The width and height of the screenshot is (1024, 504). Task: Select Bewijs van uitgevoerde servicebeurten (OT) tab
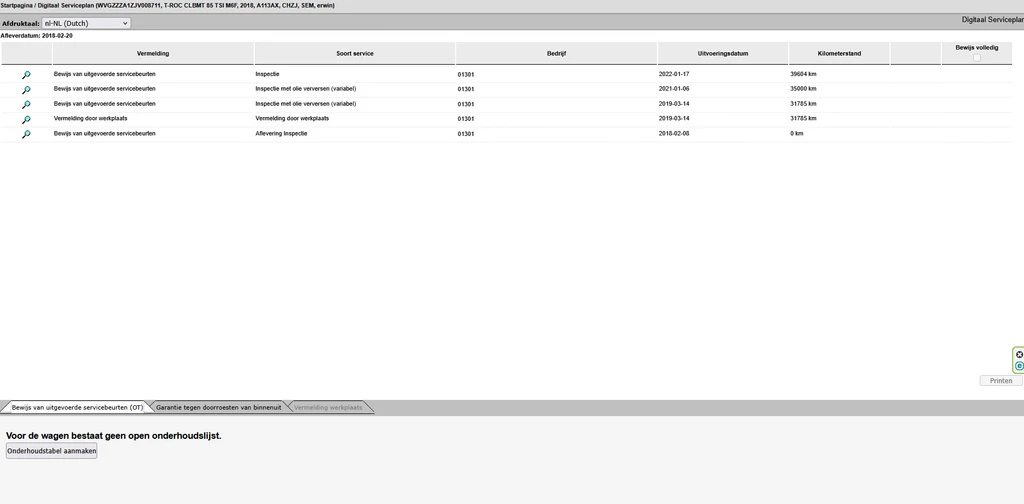pos(77,408)
